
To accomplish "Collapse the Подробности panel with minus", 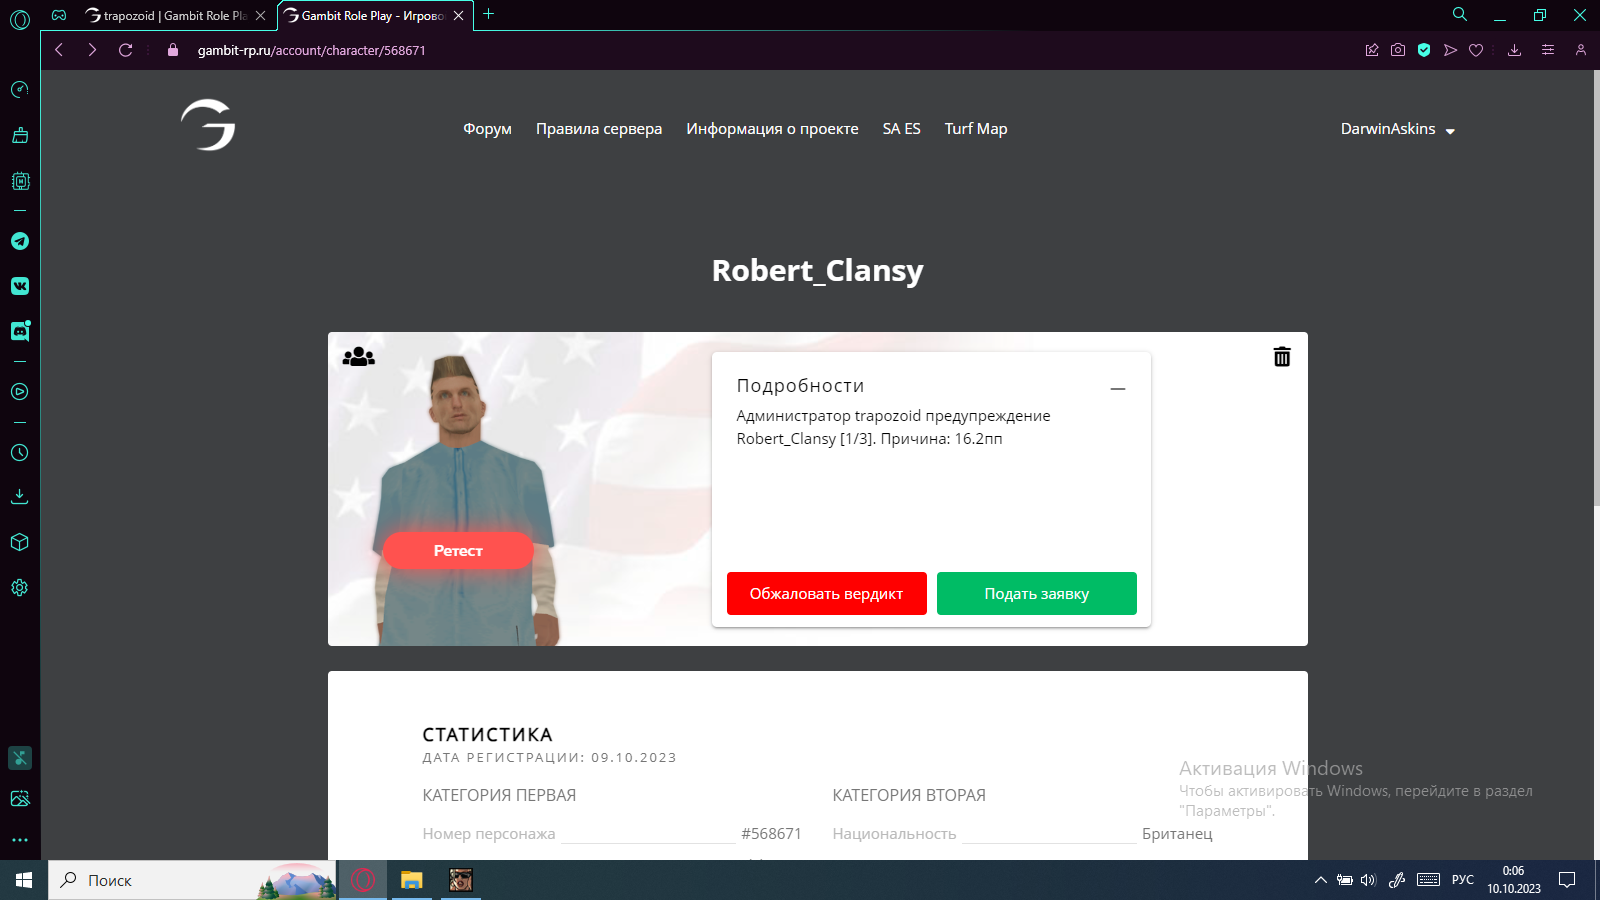I will 1118,388.
